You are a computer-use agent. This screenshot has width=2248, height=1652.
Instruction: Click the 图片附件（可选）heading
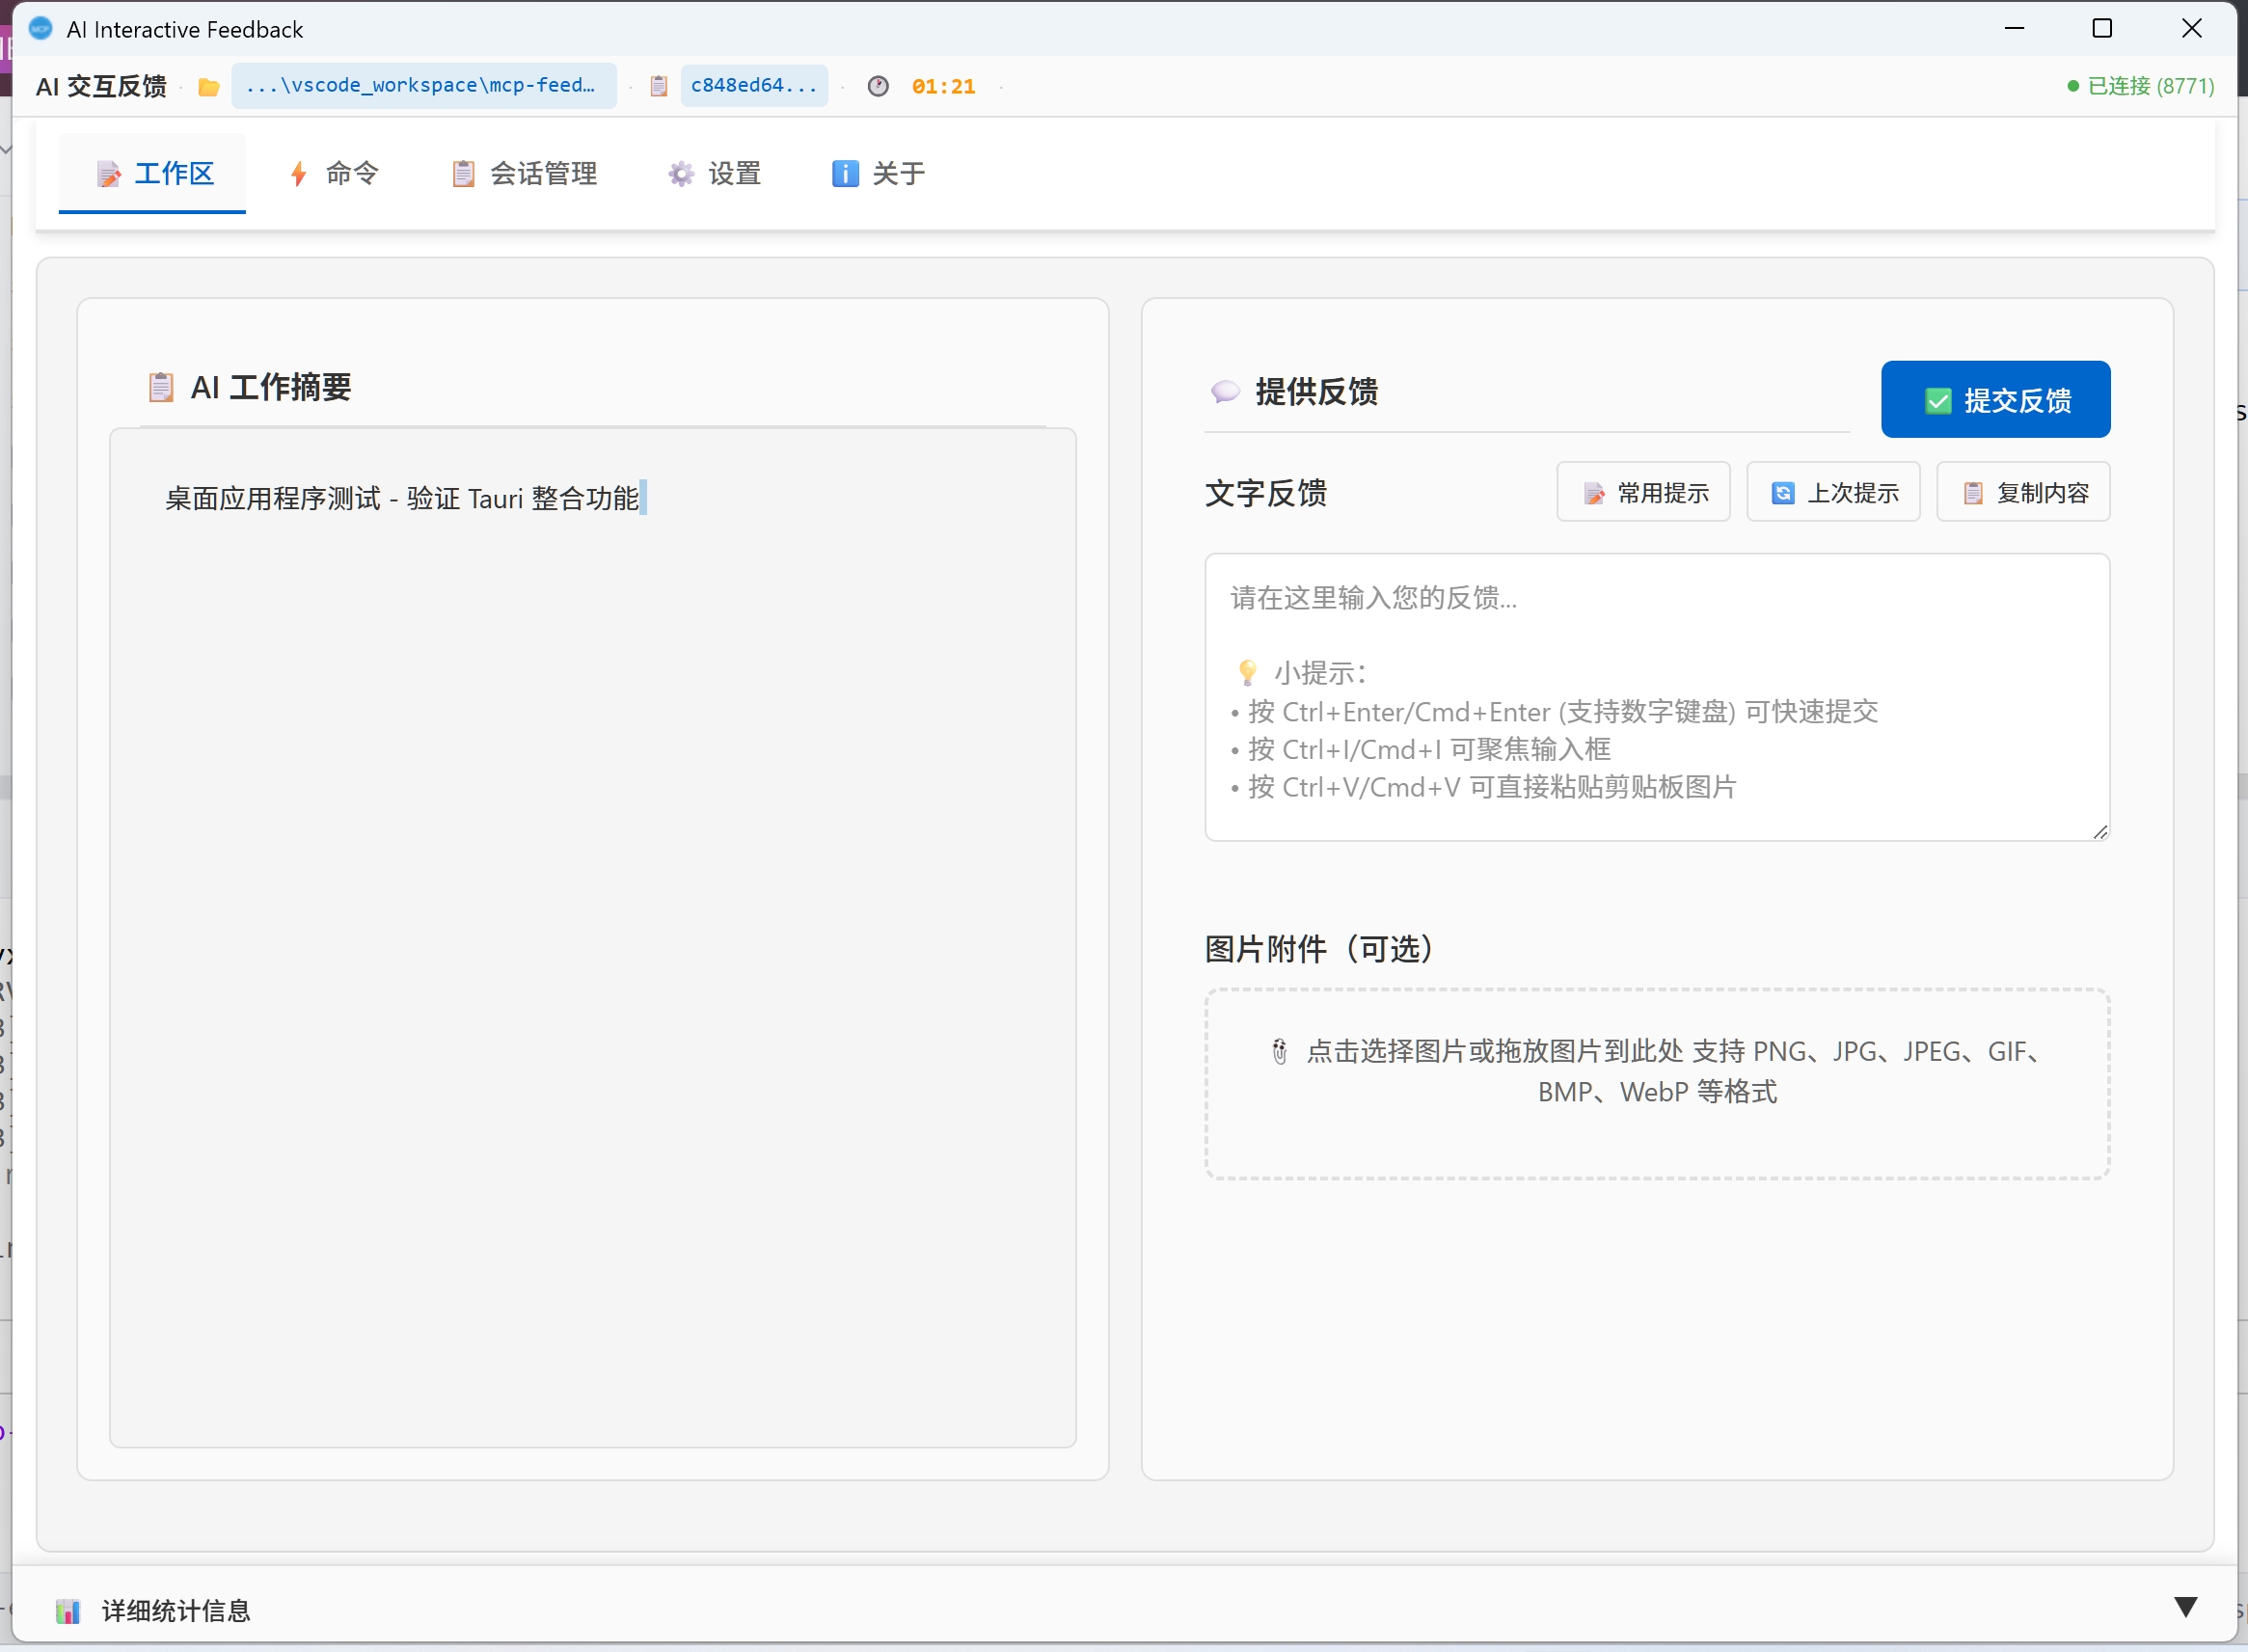pos(1319,948)
